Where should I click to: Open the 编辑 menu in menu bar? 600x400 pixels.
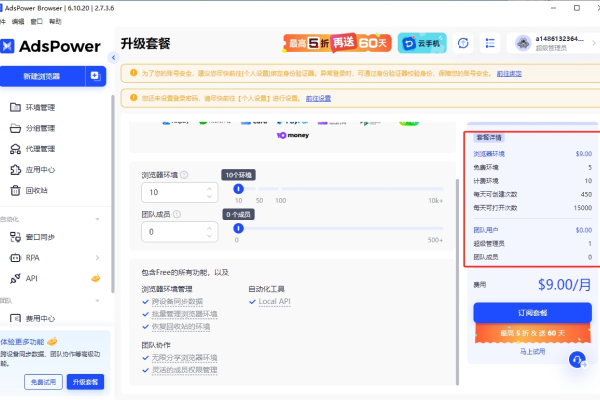18,21
